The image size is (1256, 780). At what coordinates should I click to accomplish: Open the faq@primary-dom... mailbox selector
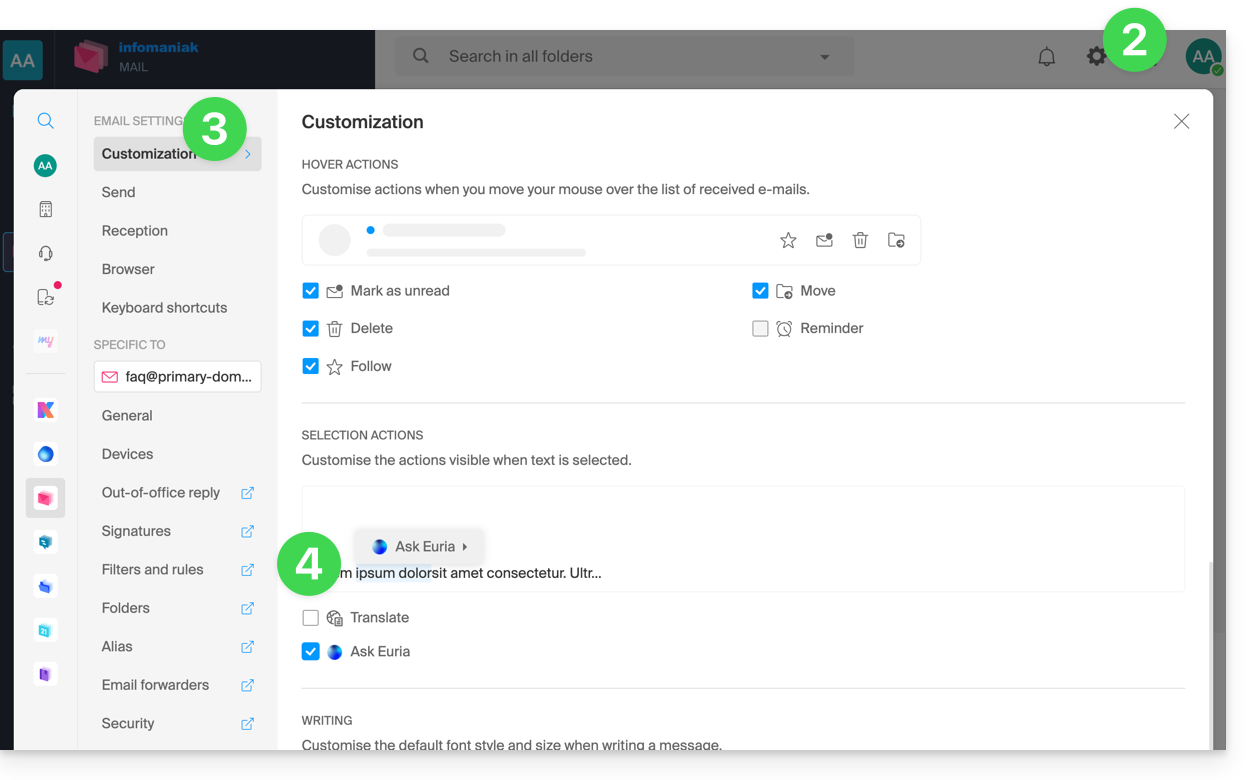click(x=177, y=377)
